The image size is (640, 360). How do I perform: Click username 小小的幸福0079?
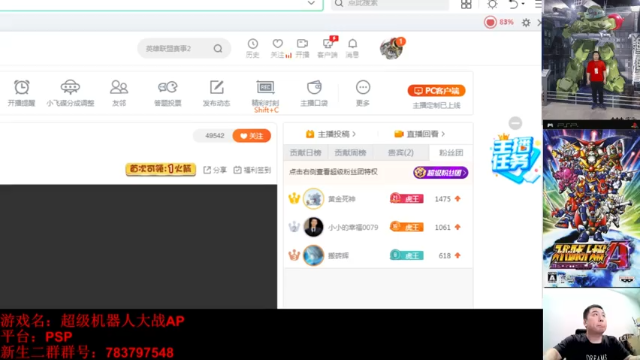click(353, 227)
